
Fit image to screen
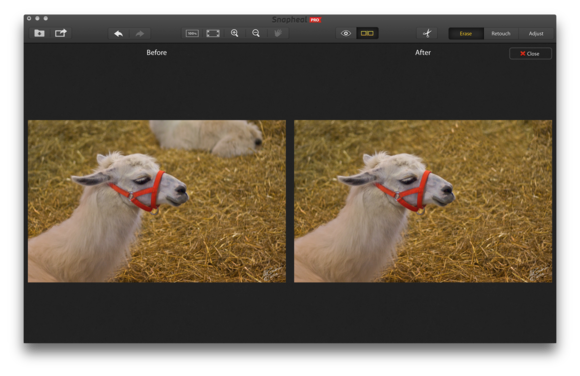[x=213, y=33]
